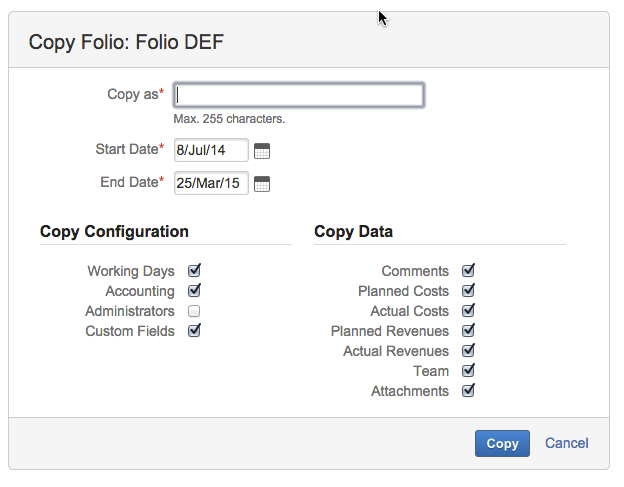Uncheck the Working Days checkbox

click(x=194, y=271)
